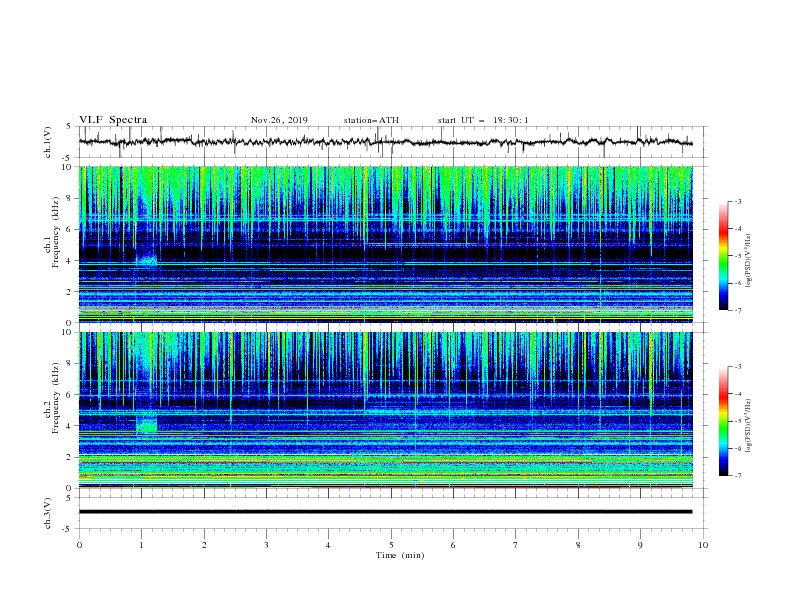Click the "1" tick on the time axis

142,545
